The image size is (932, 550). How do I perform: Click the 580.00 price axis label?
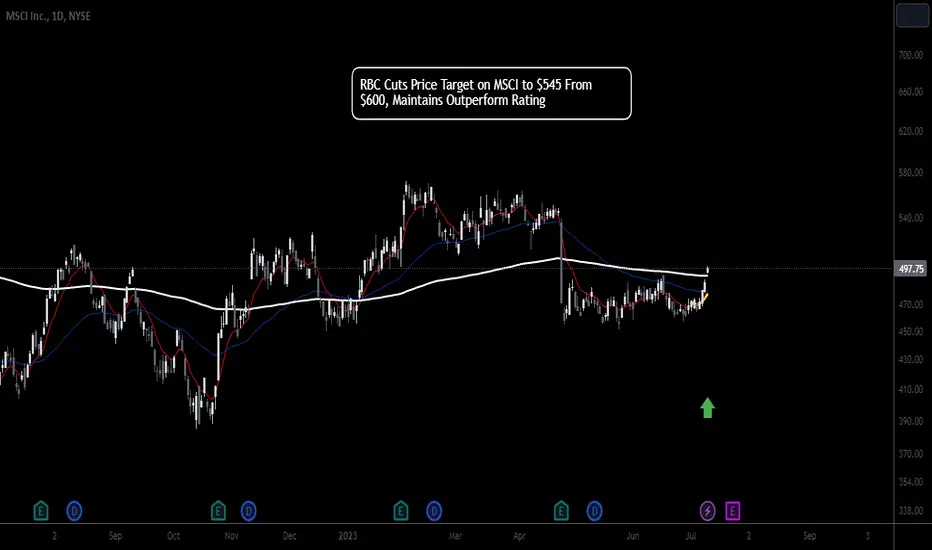(911, 172)
